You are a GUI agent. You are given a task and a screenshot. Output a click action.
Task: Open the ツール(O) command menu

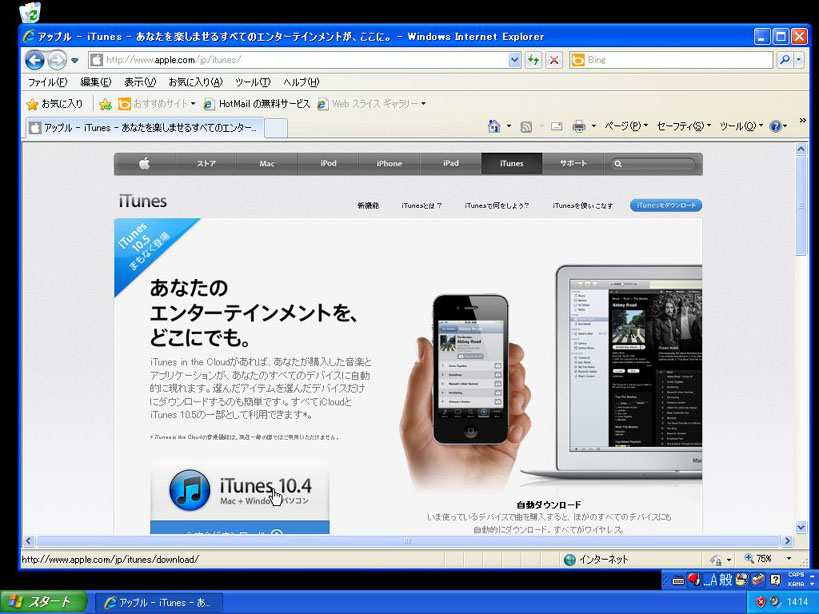(x=741, y=126)
